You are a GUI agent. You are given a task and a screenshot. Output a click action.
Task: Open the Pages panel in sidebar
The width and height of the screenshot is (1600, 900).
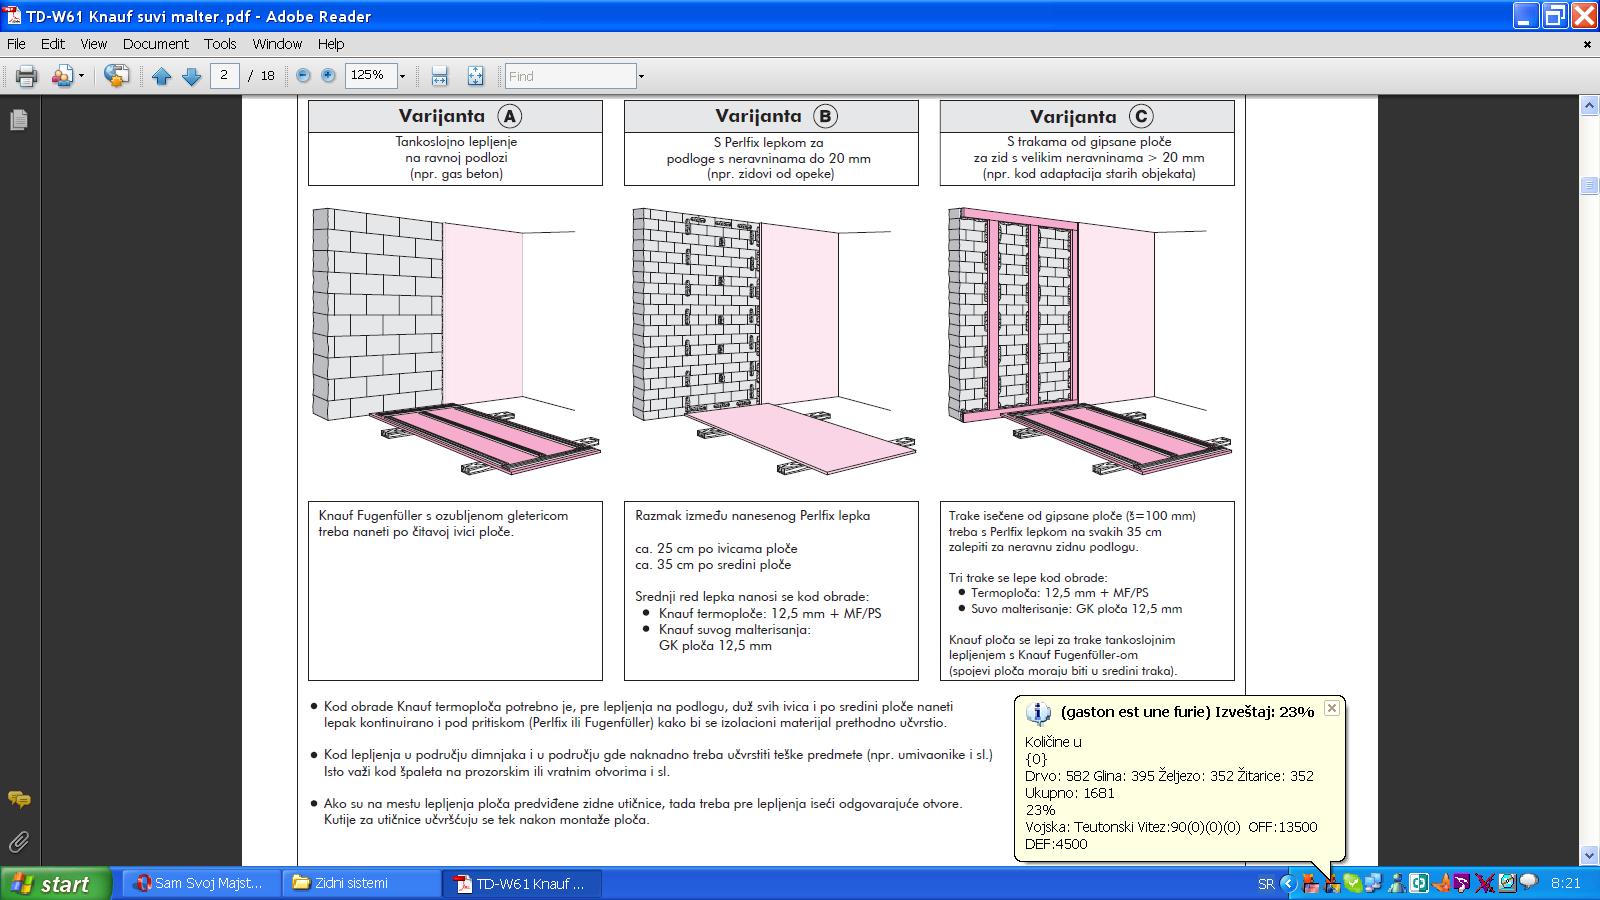pyautogui.click(x=18, y=120)
